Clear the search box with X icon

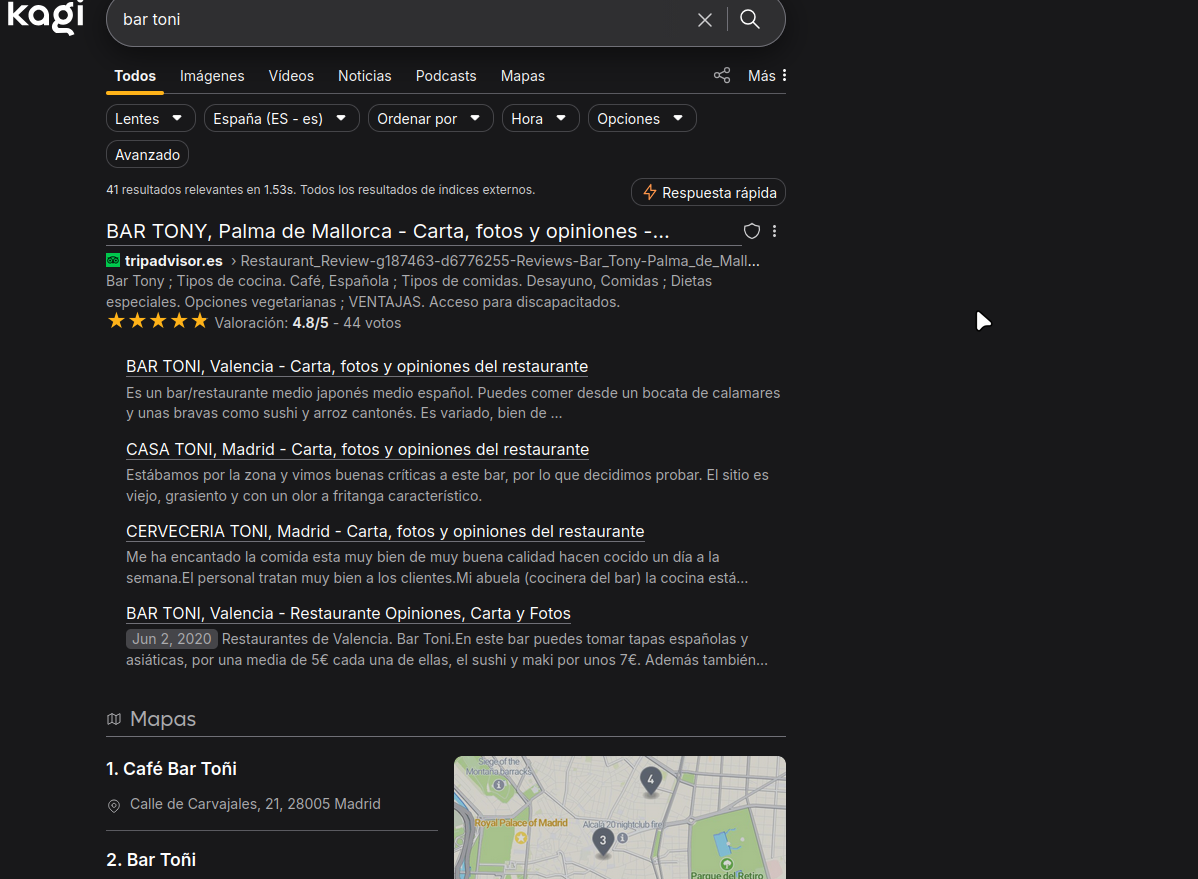[704, 20]
